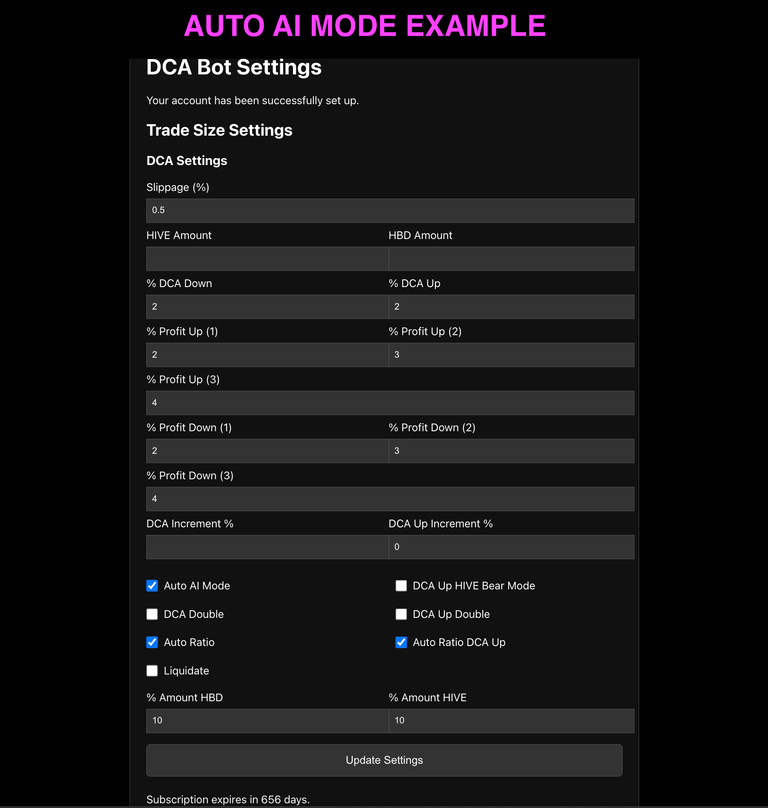768x808 pixels.
Task: Uncheck Auto Ratio DCA Up
Action: (x=401, y=643)
